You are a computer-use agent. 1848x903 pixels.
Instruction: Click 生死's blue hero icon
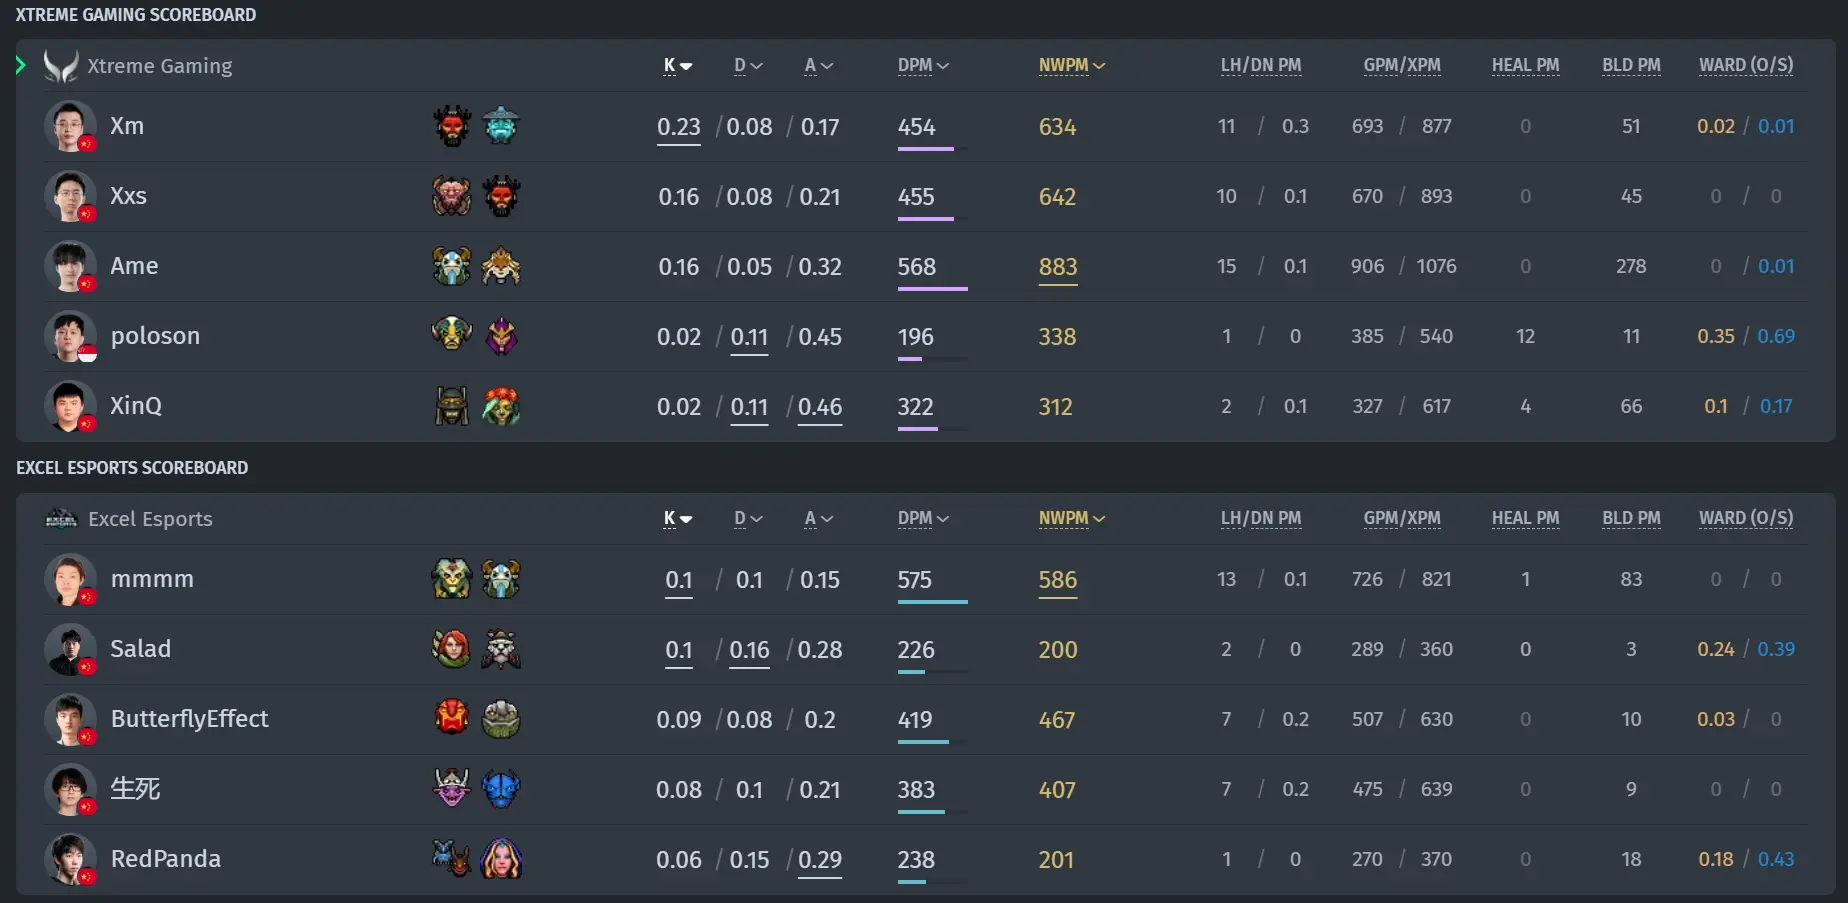(501, 789)
